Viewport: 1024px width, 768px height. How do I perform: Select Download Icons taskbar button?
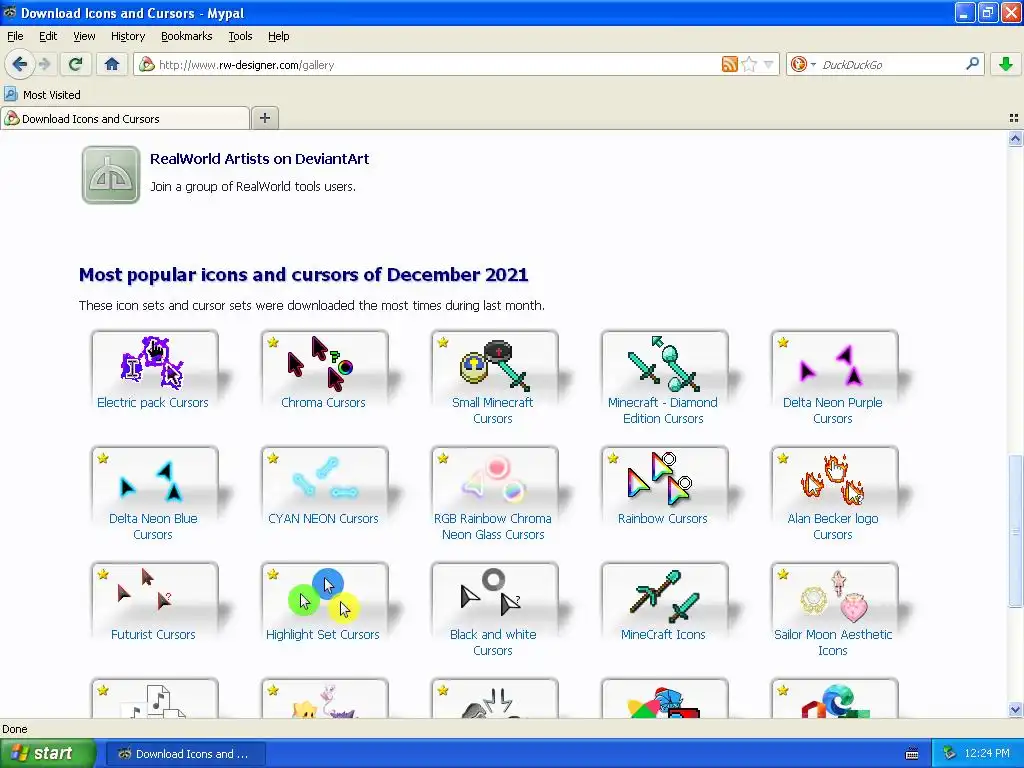185,754
